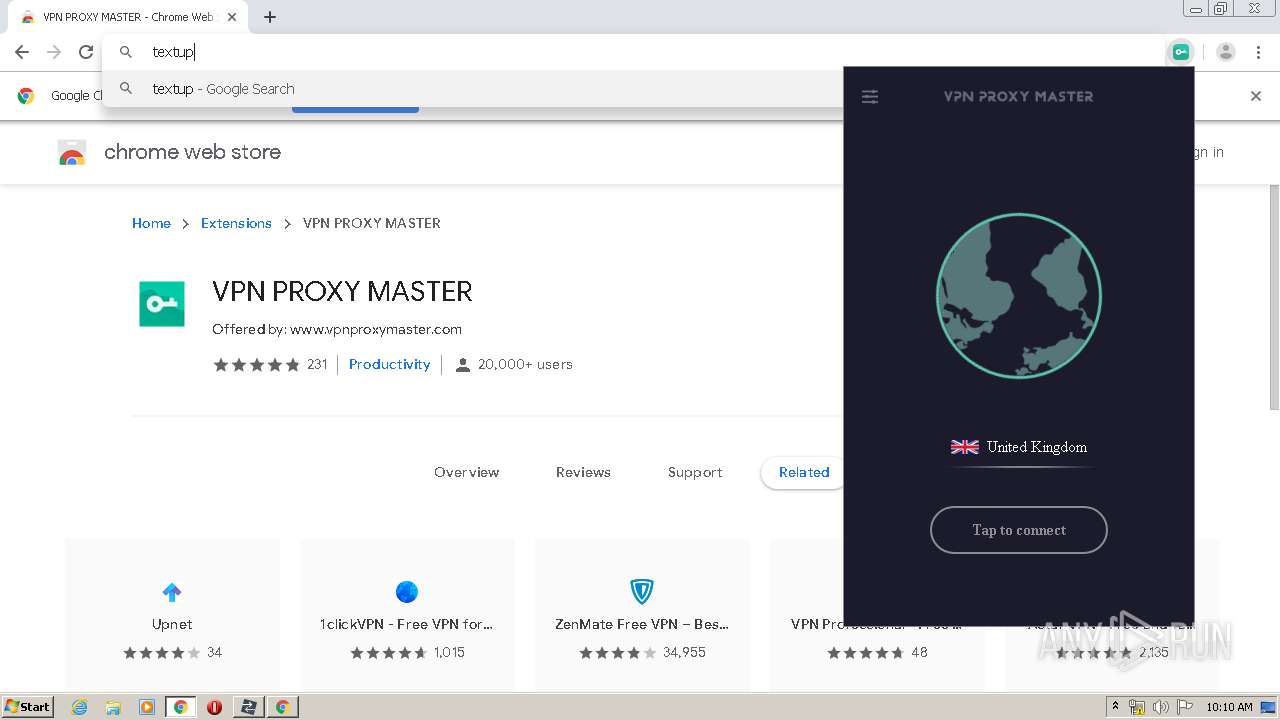Click the VPN Proxy Master extension toolbar icon

(x=1181, y=52)
